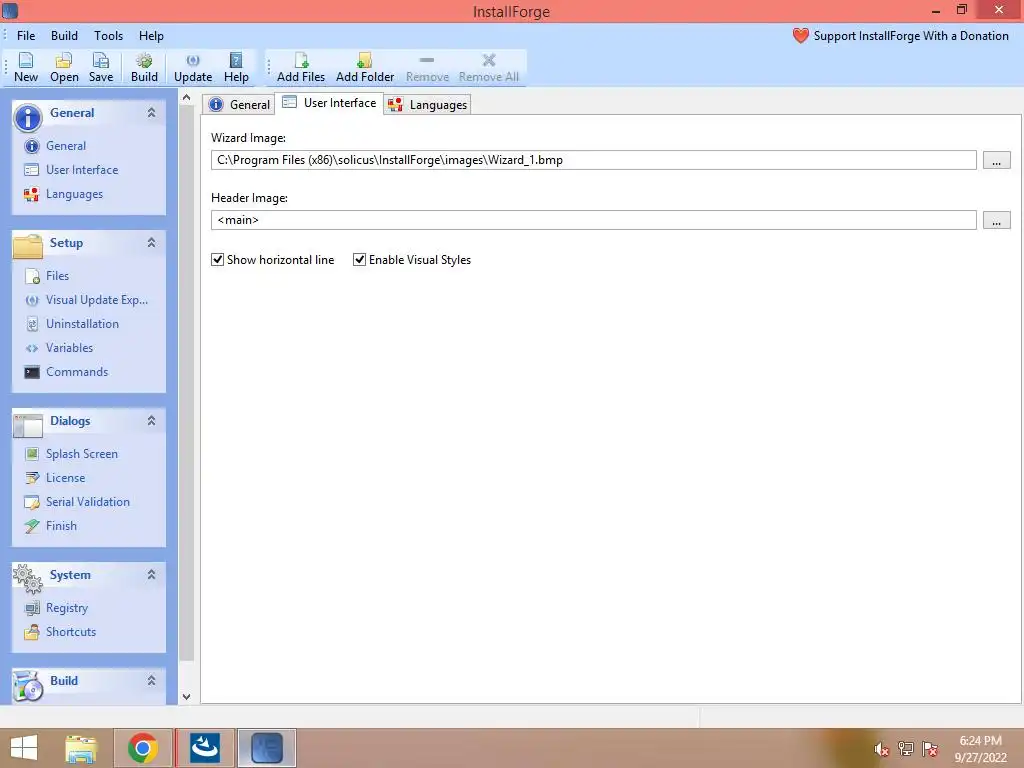Collapse the System sidebar group

click(152, 575)
